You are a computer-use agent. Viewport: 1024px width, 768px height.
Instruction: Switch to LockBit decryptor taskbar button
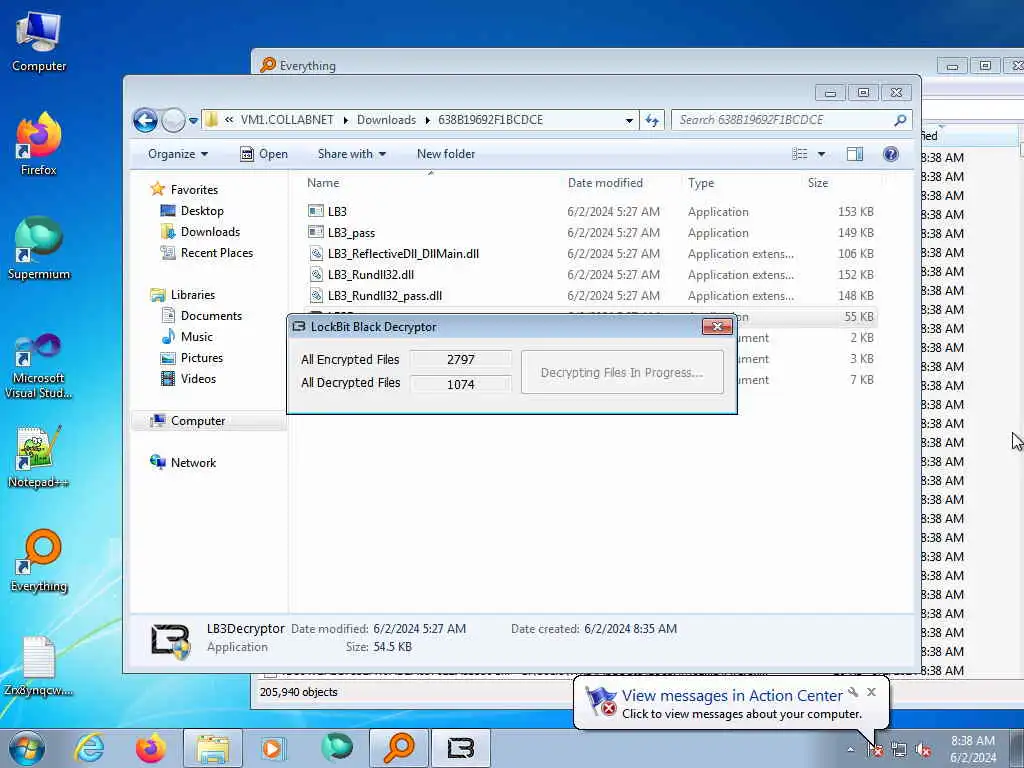tap(461, 748)
